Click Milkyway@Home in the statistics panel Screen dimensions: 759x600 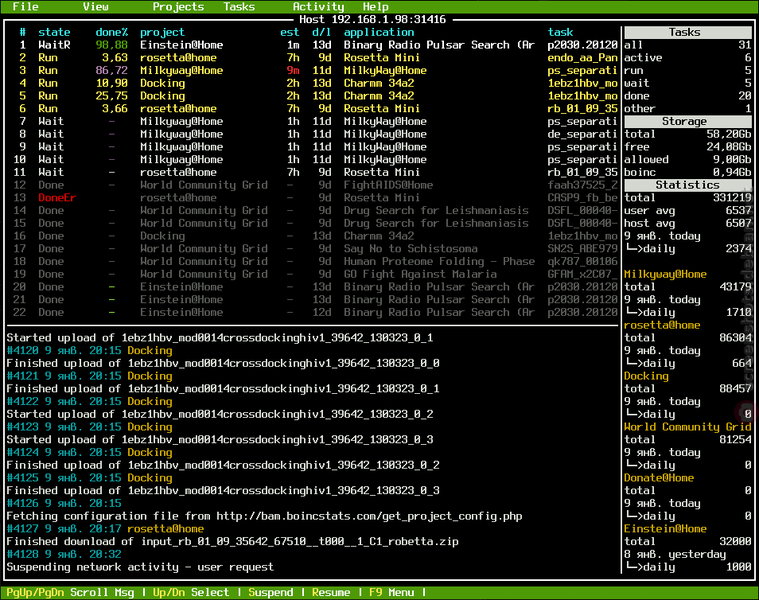tap(665, 274)
